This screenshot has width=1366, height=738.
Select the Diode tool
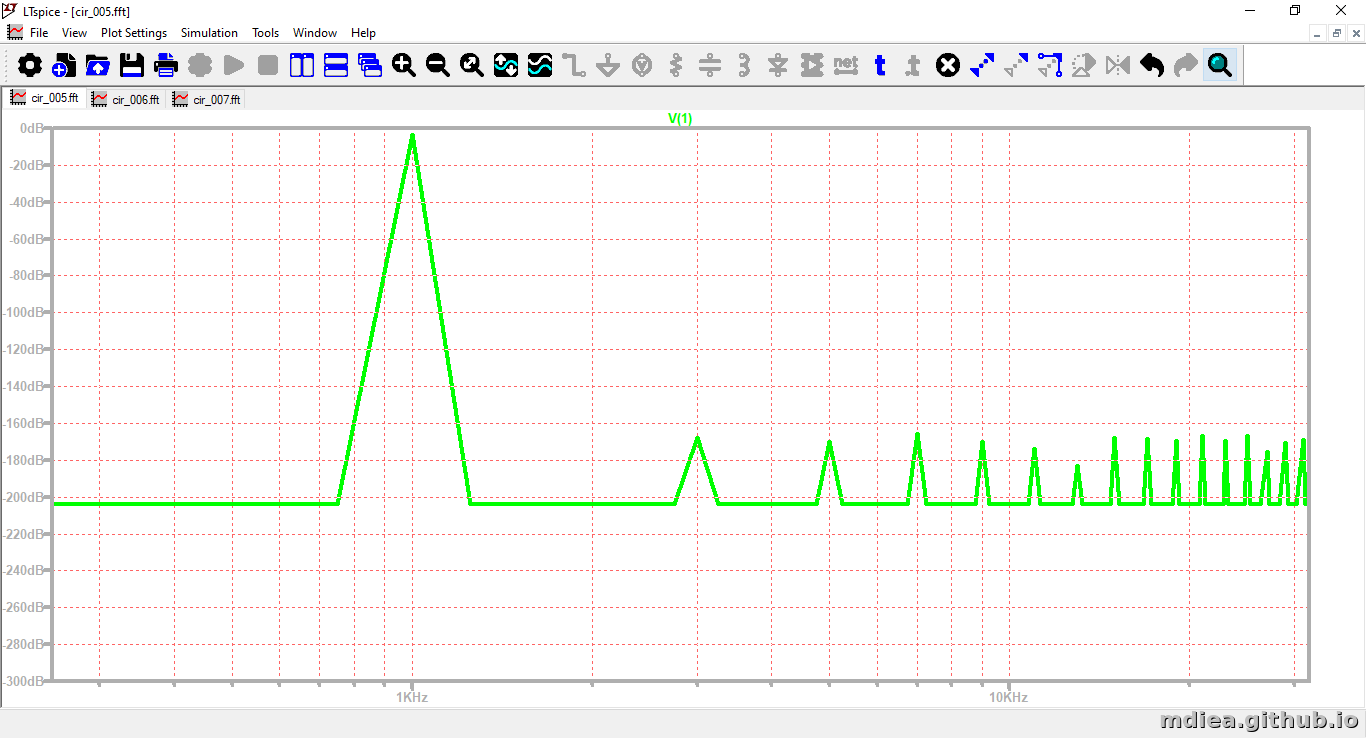tap(778, 66)
